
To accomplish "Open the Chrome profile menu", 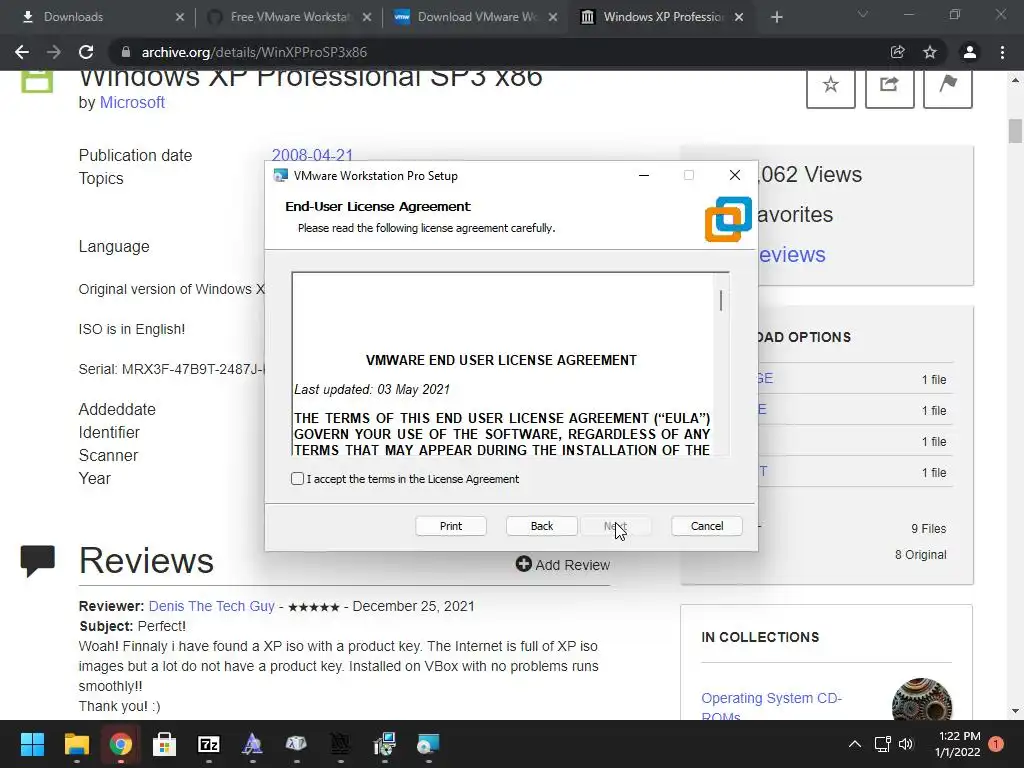I will coord(970,52).
